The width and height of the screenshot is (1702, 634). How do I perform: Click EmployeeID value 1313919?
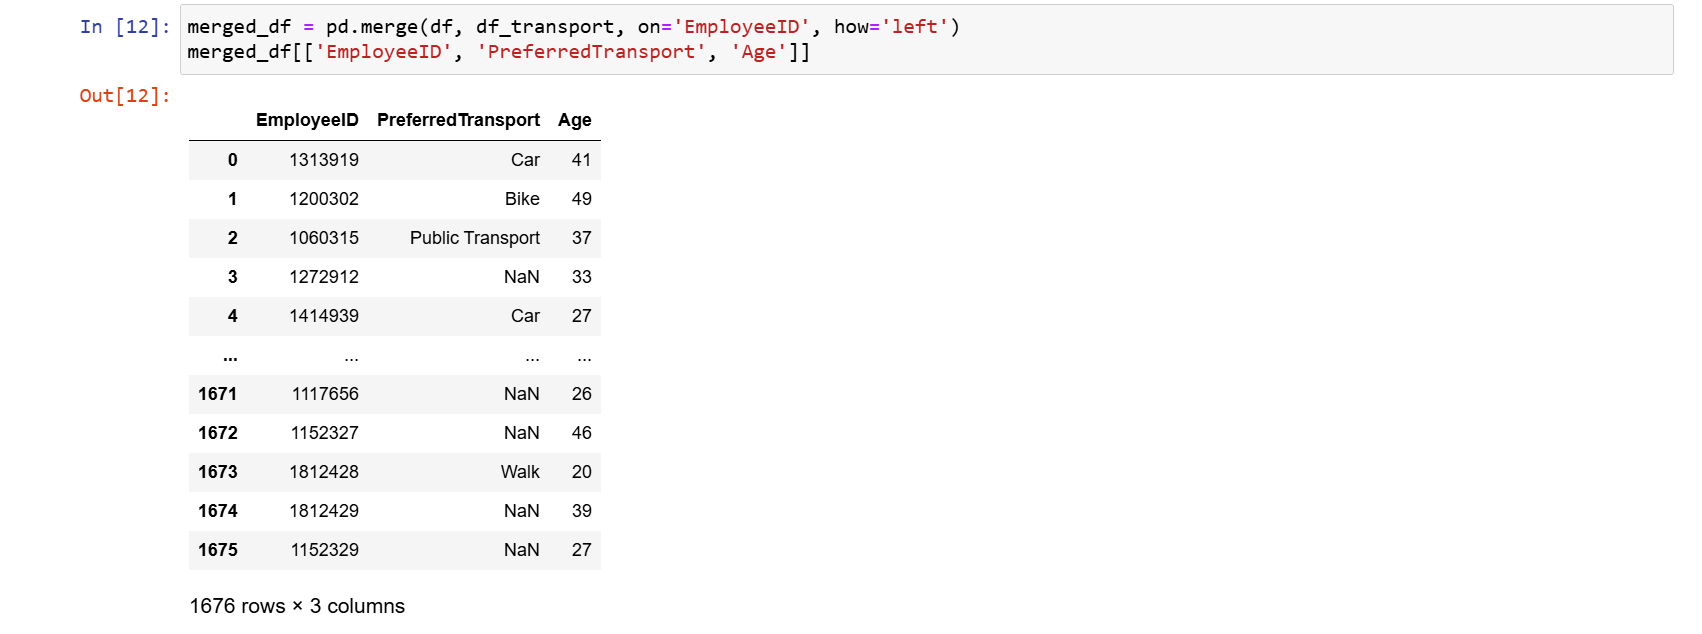coord(324,160)
